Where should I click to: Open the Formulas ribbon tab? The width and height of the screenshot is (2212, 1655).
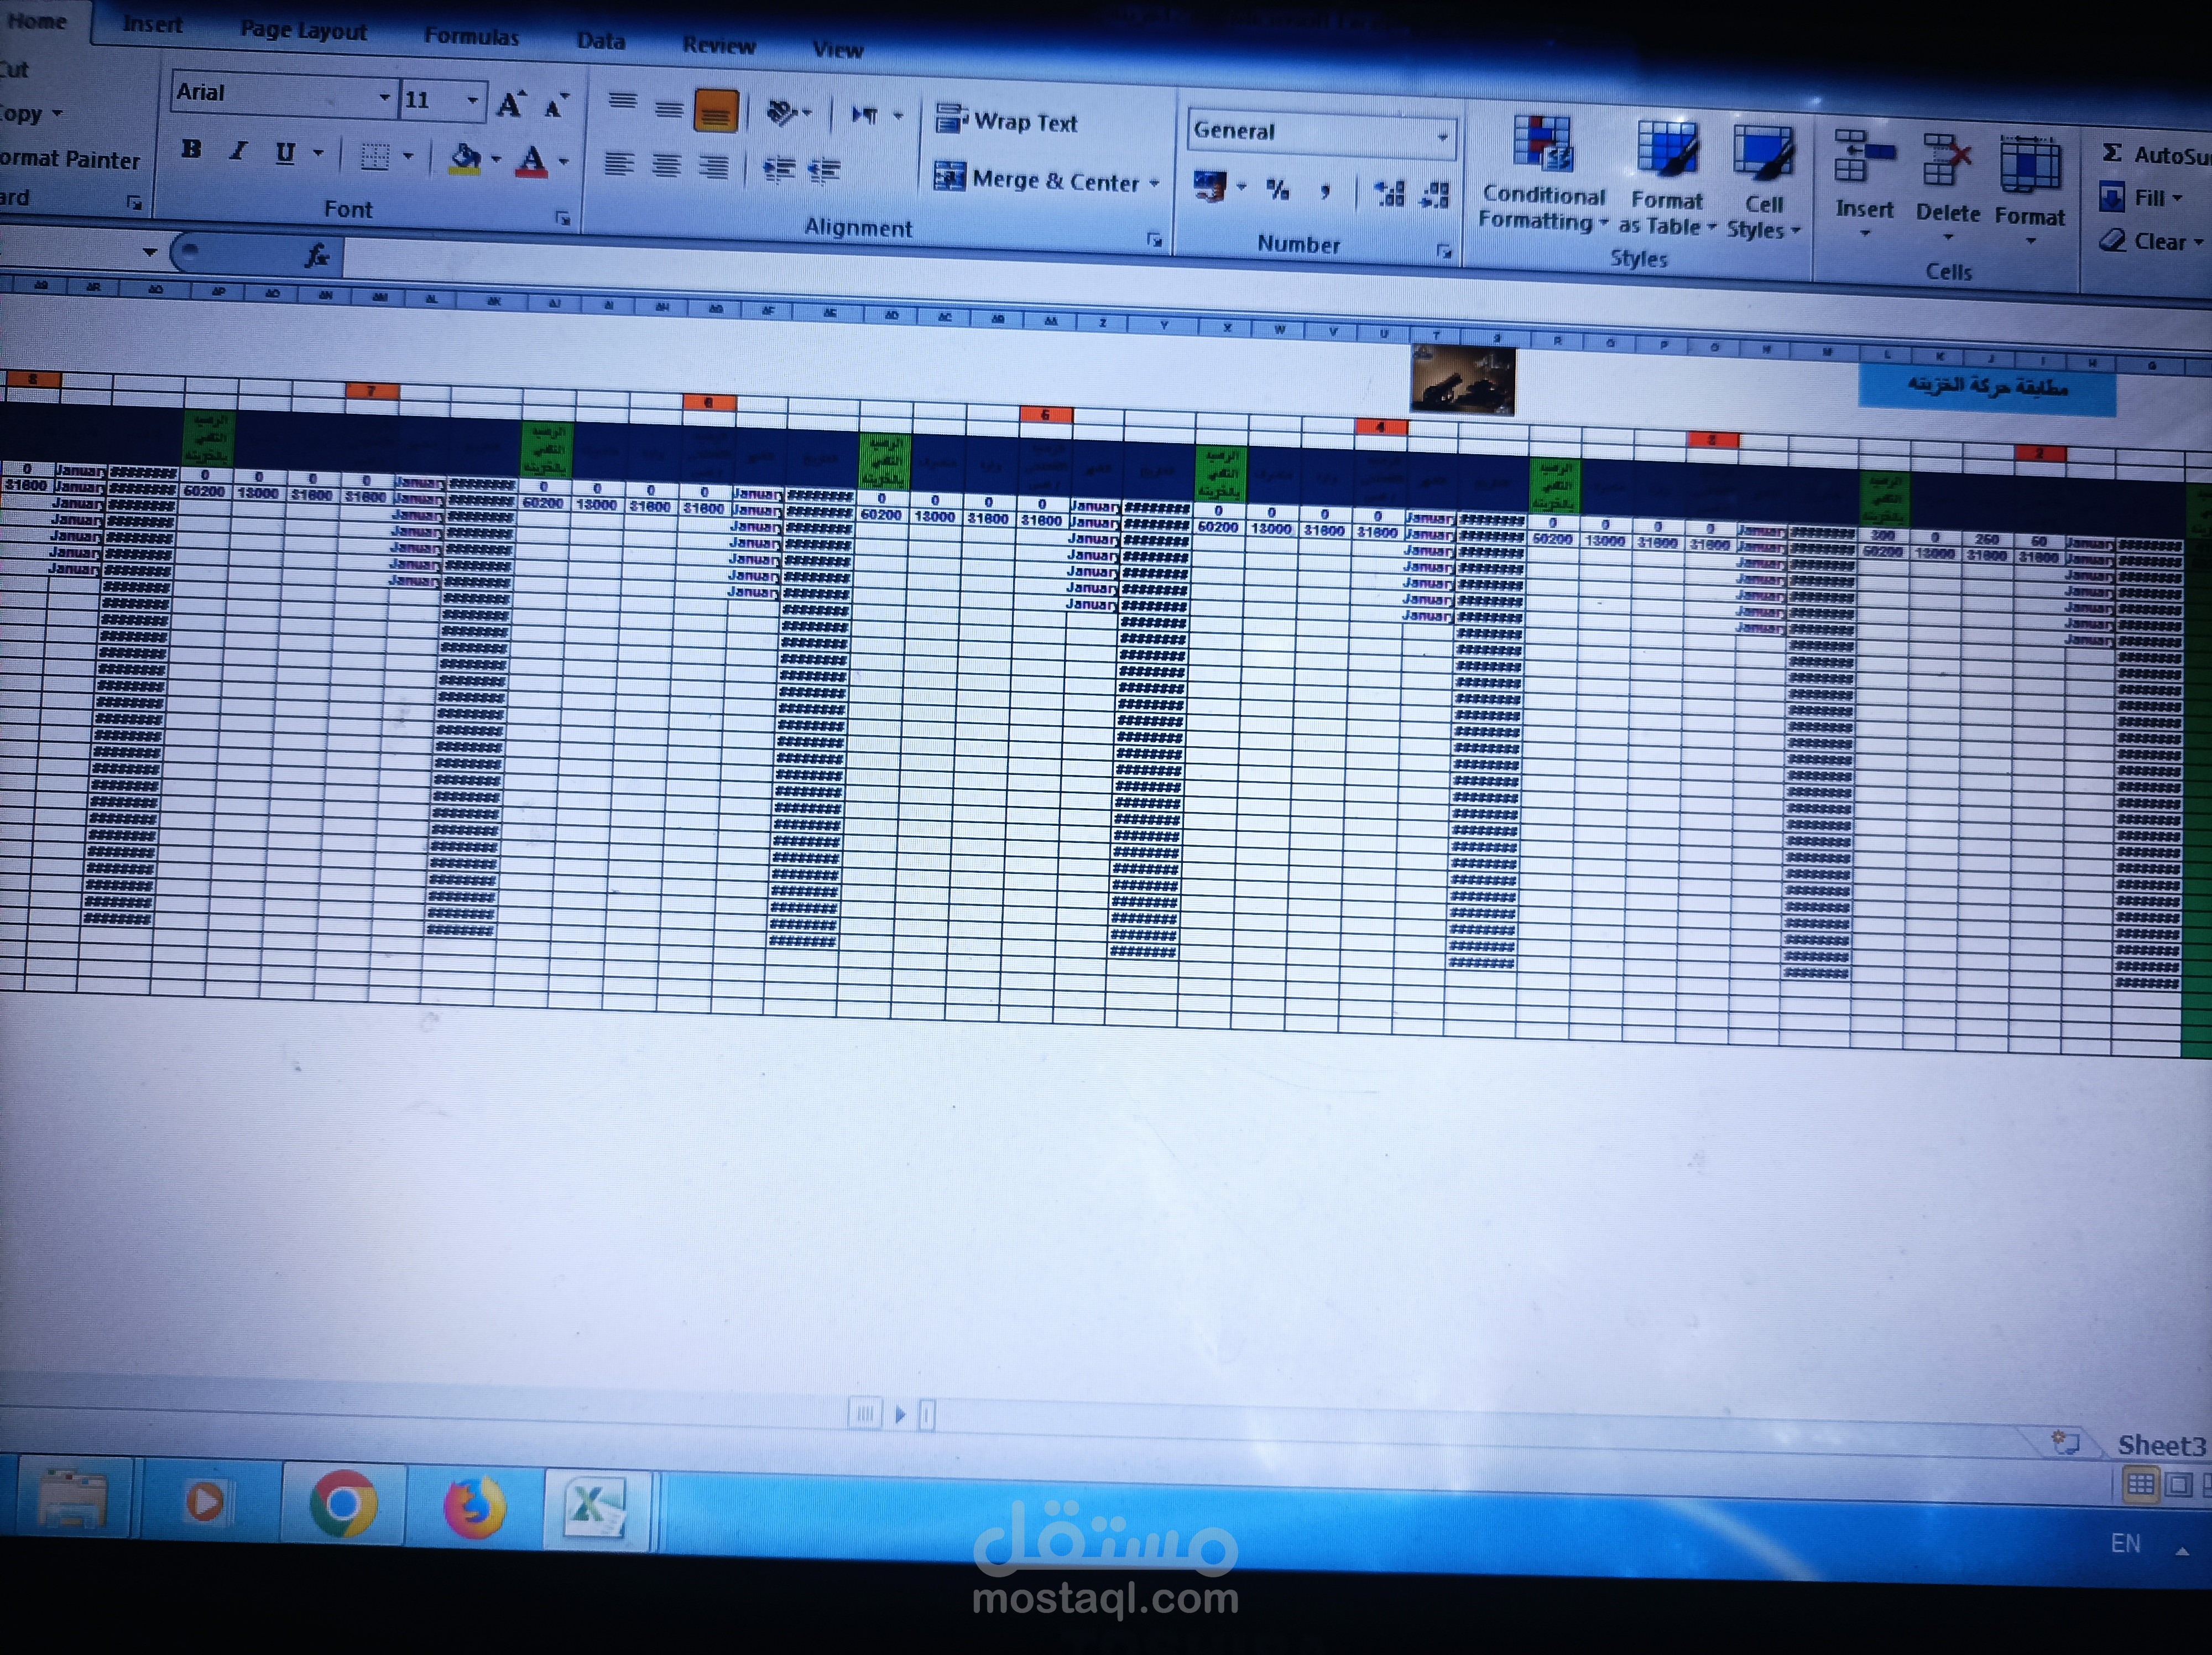[471, 37]
